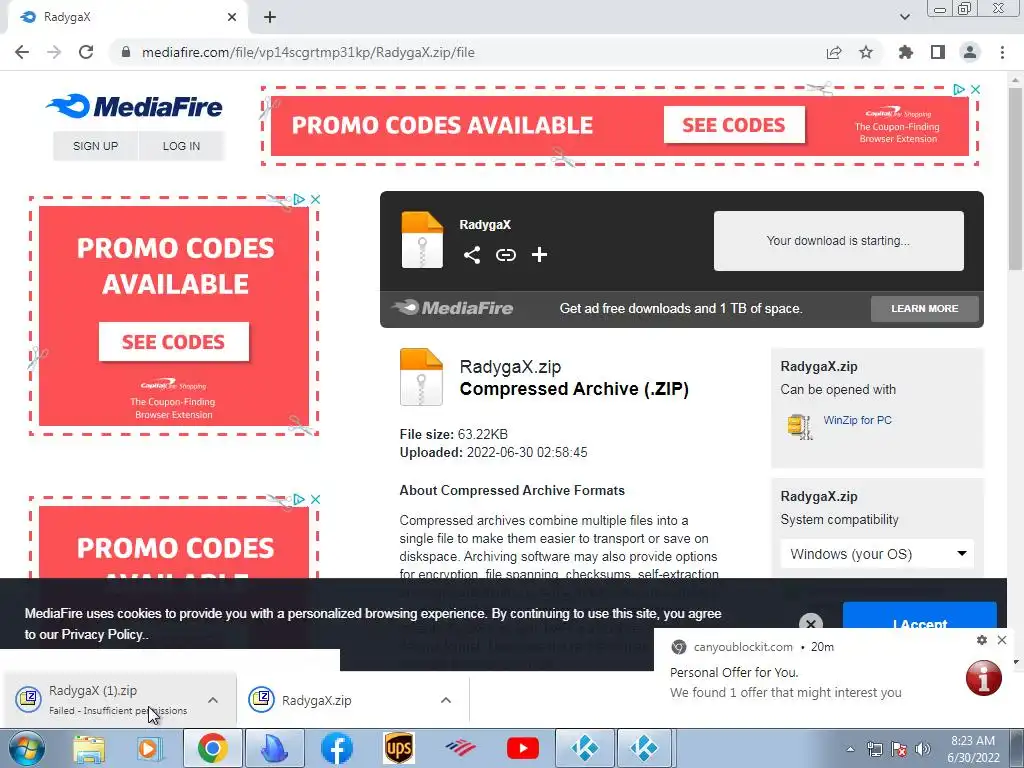Image resolution: width=1024 pixels, height=768 pixels.
Task: Click the LEARN MORE button
Action: point(925,308)
